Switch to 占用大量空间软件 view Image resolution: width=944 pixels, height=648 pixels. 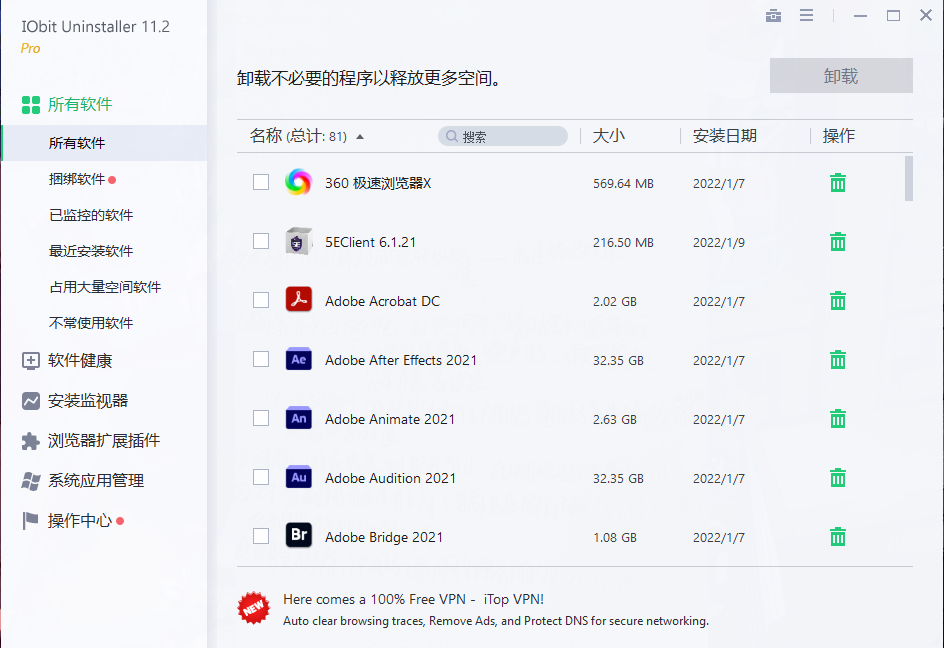105,288
